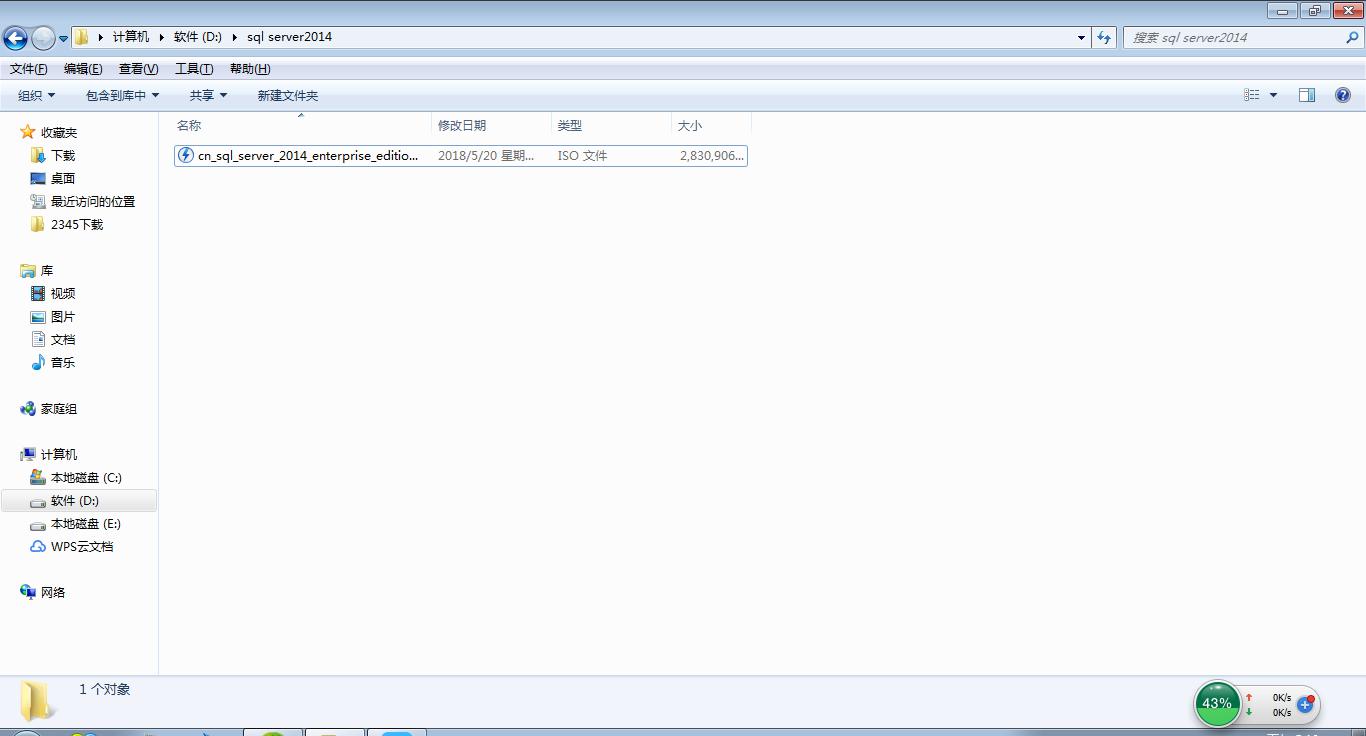Click the 下载 folder icon
Screen dimensions: 1366x736
pyautogui.click(x=38, y=155)
